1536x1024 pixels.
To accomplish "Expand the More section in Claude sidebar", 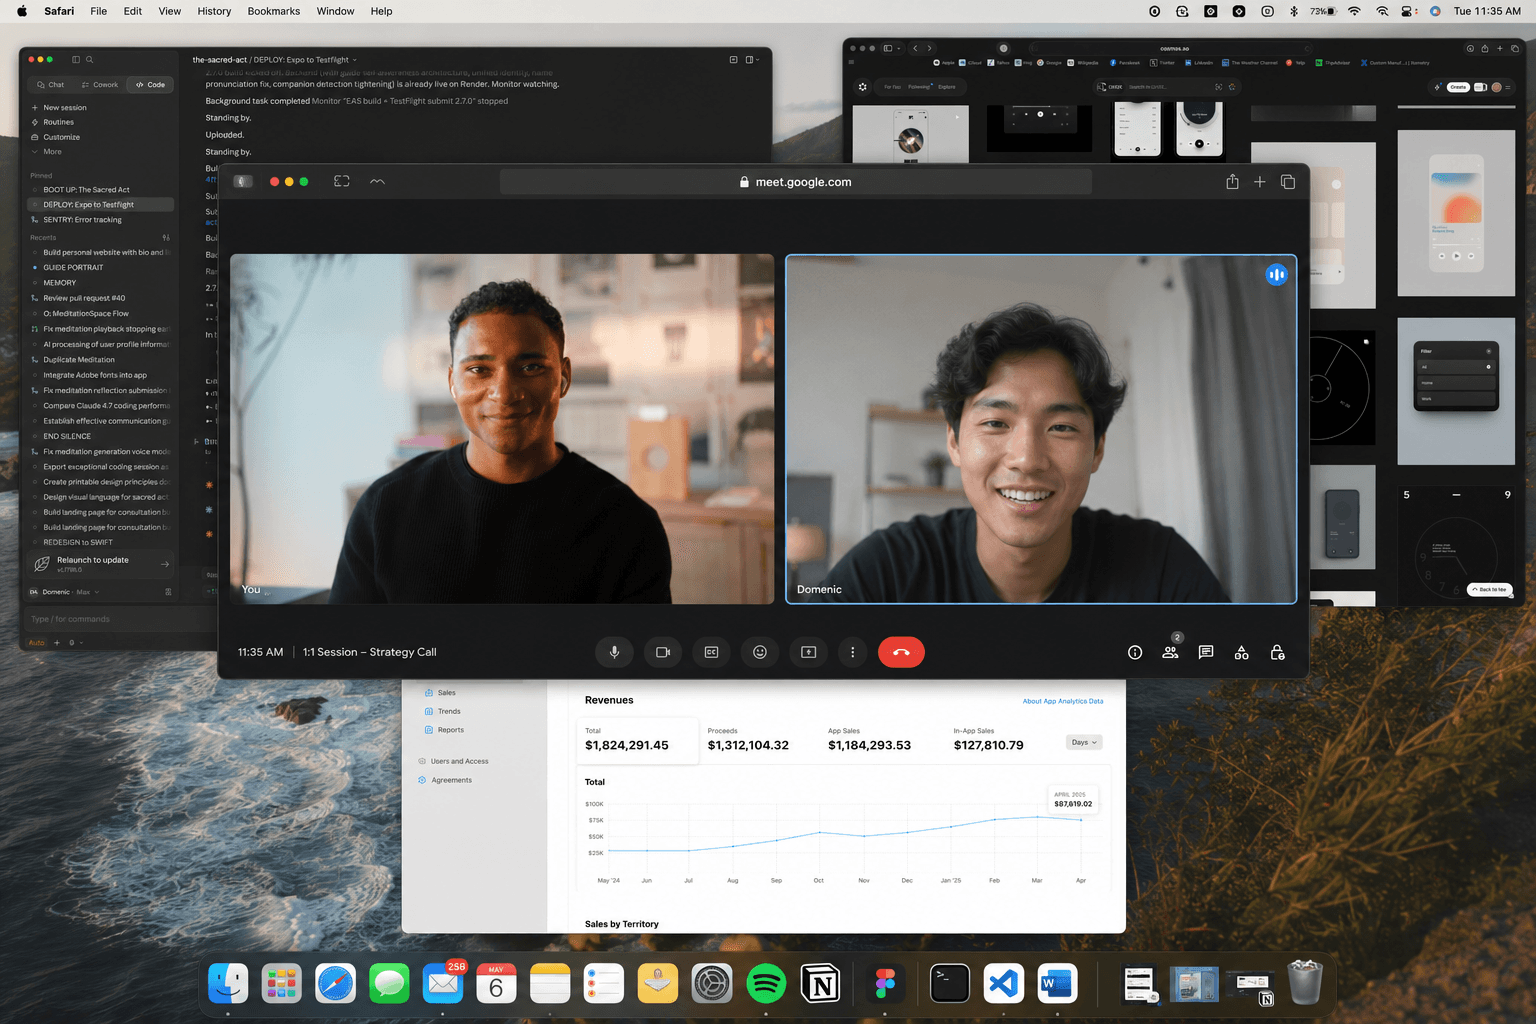I will pyautogui.click(x=47, y=152).
